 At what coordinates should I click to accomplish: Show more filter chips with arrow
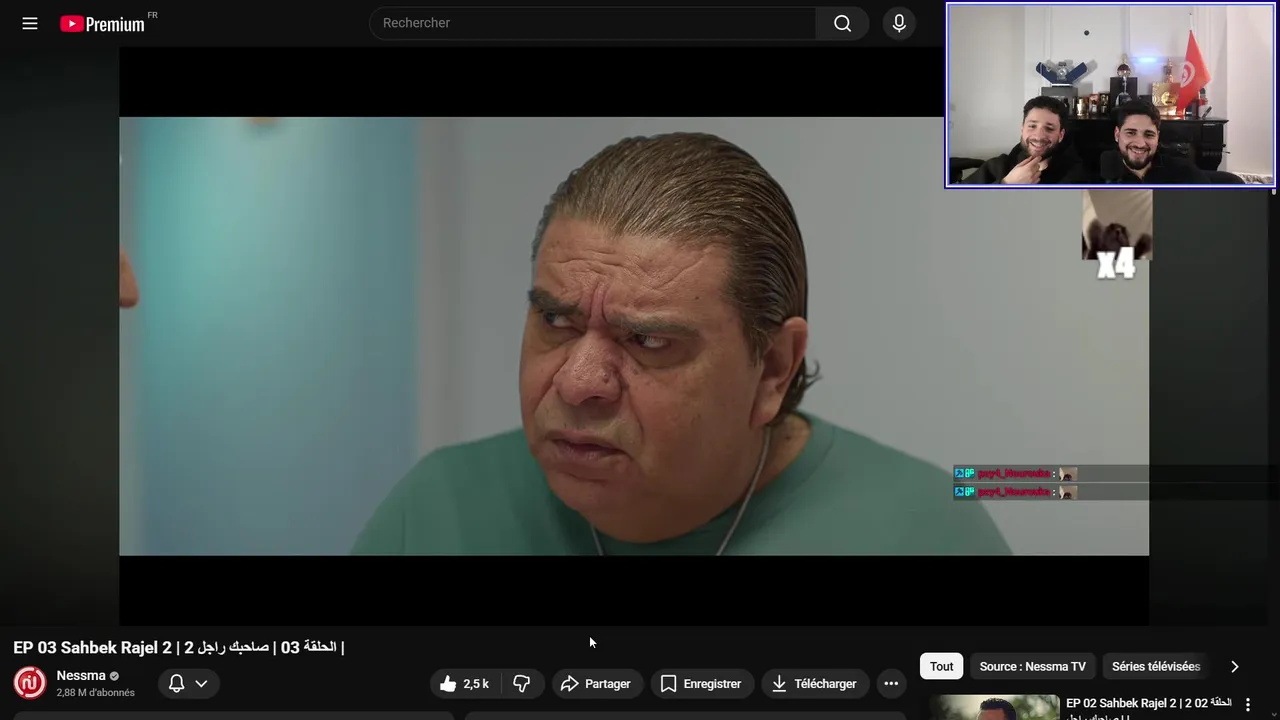coord(1234,666)
